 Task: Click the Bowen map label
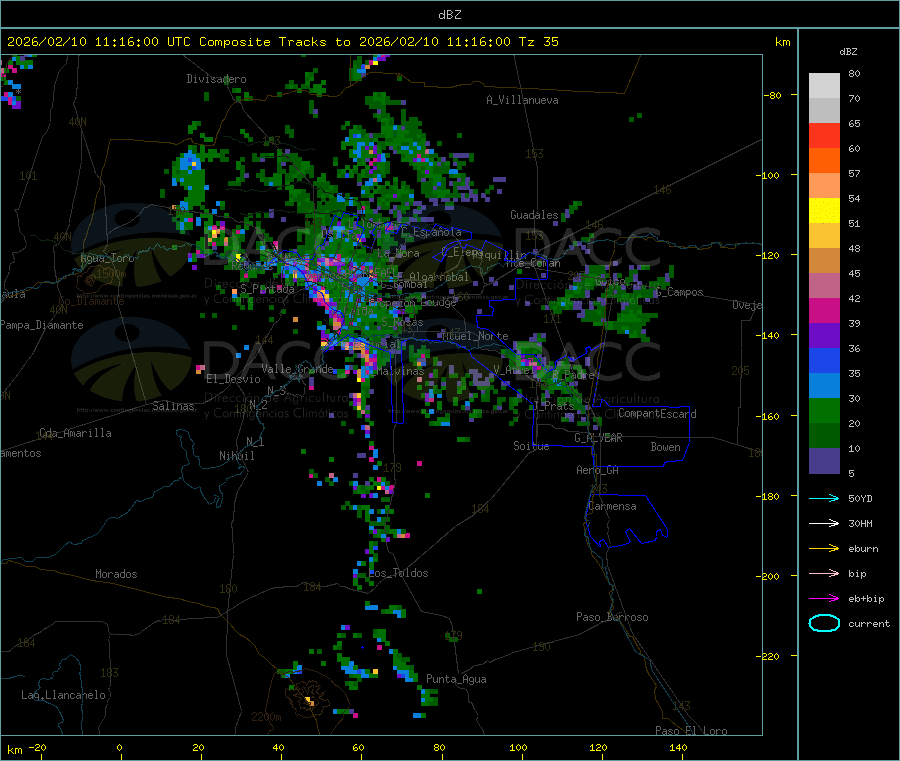coord(665,447)
